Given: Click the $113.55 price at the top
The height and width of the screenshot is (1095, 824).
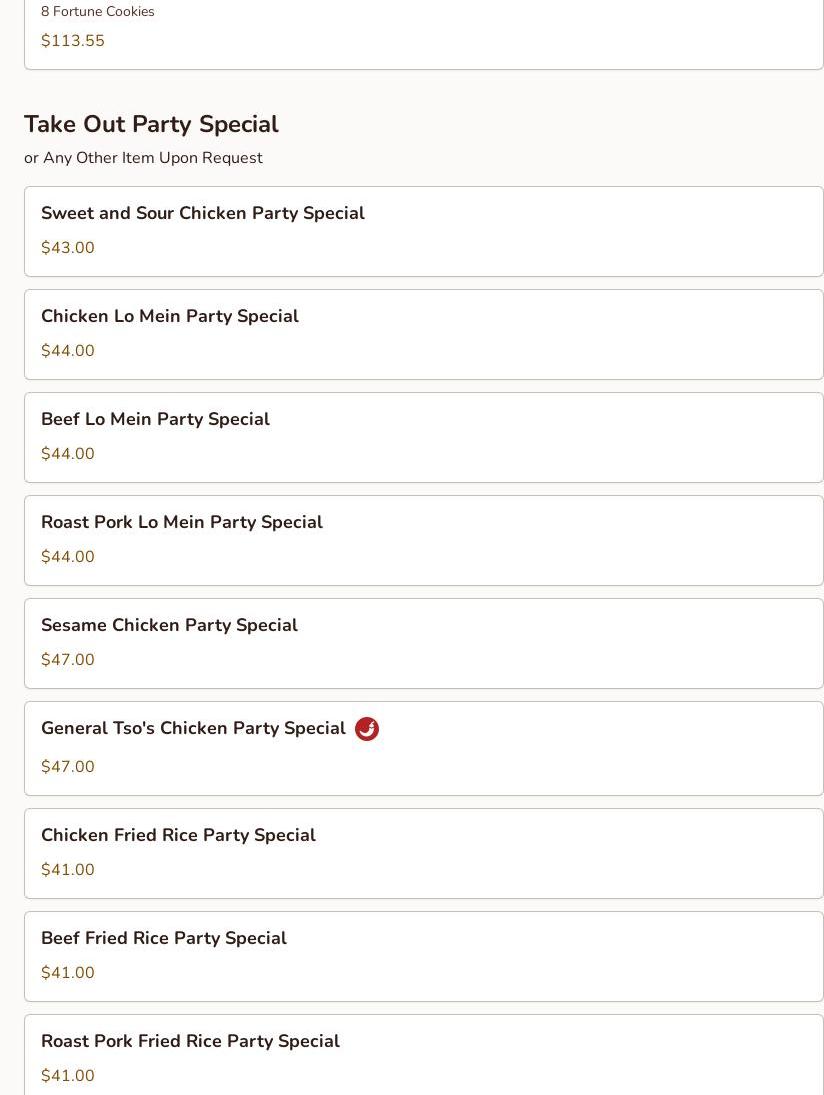Looking at the screenshot, I should pyautogui.click(x=73, y=41).
